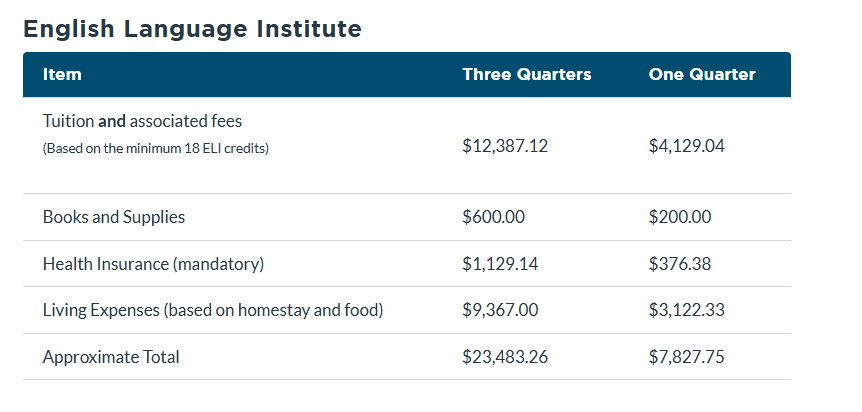Select the $12,387.12 tuition amount
Viewport: 862px width, 412px height.
coord(505,146)
